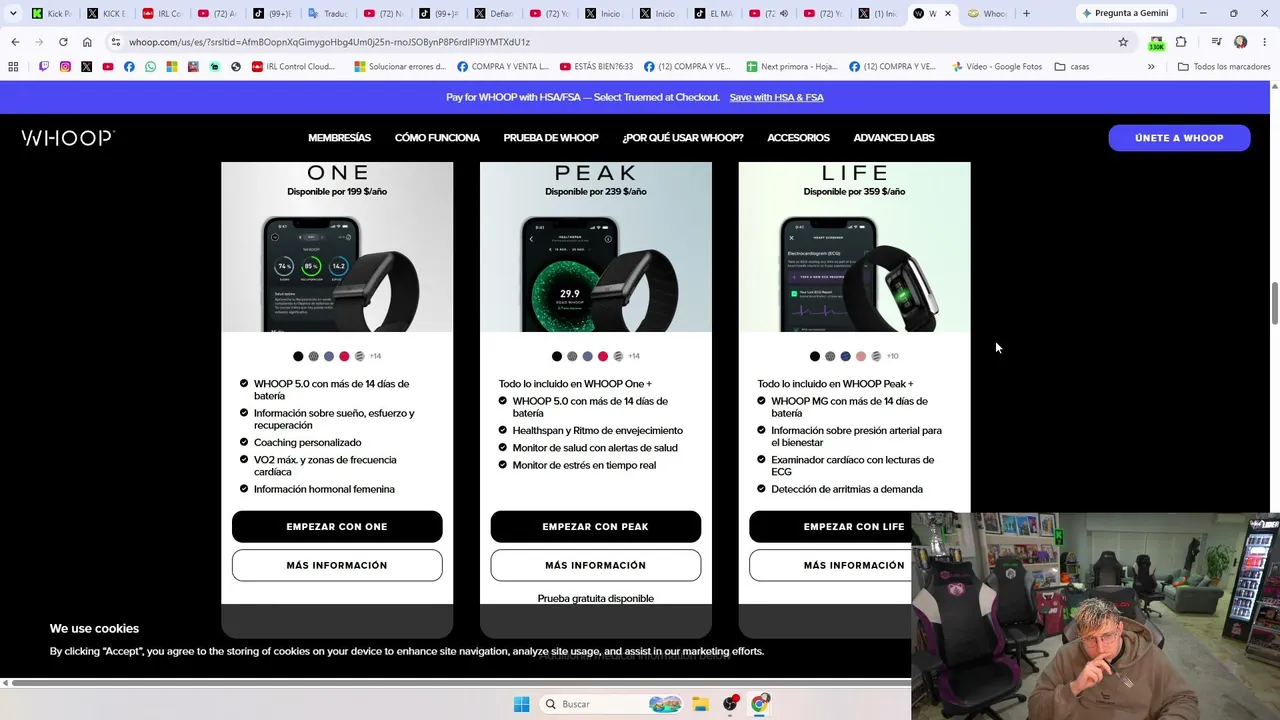Open the X bookmark icon in bookmarks bar

click(x=87, y=67)
